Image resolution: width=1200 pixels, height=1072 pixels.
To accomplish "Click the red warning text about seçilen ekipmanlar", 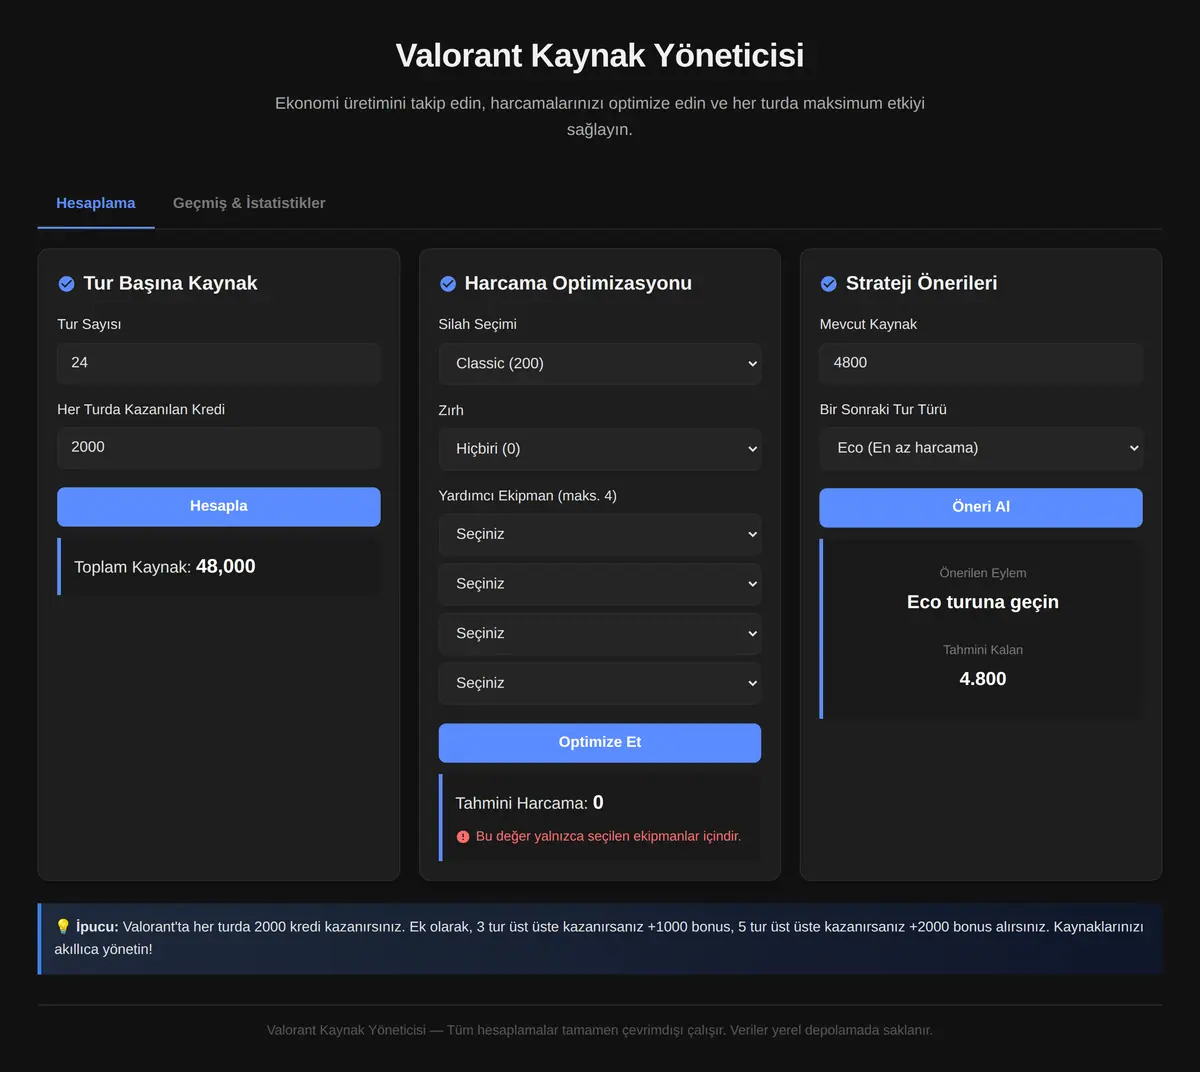I will point(608,836).
